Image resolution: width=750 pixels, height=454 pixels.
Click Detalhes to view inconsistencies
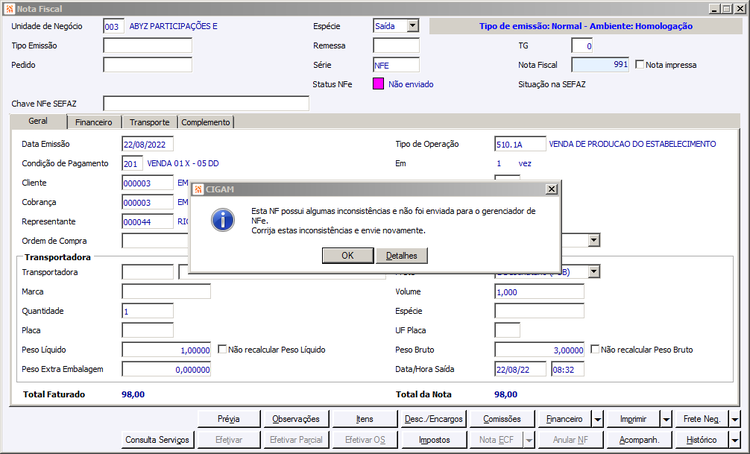click(x=402, y=255)
